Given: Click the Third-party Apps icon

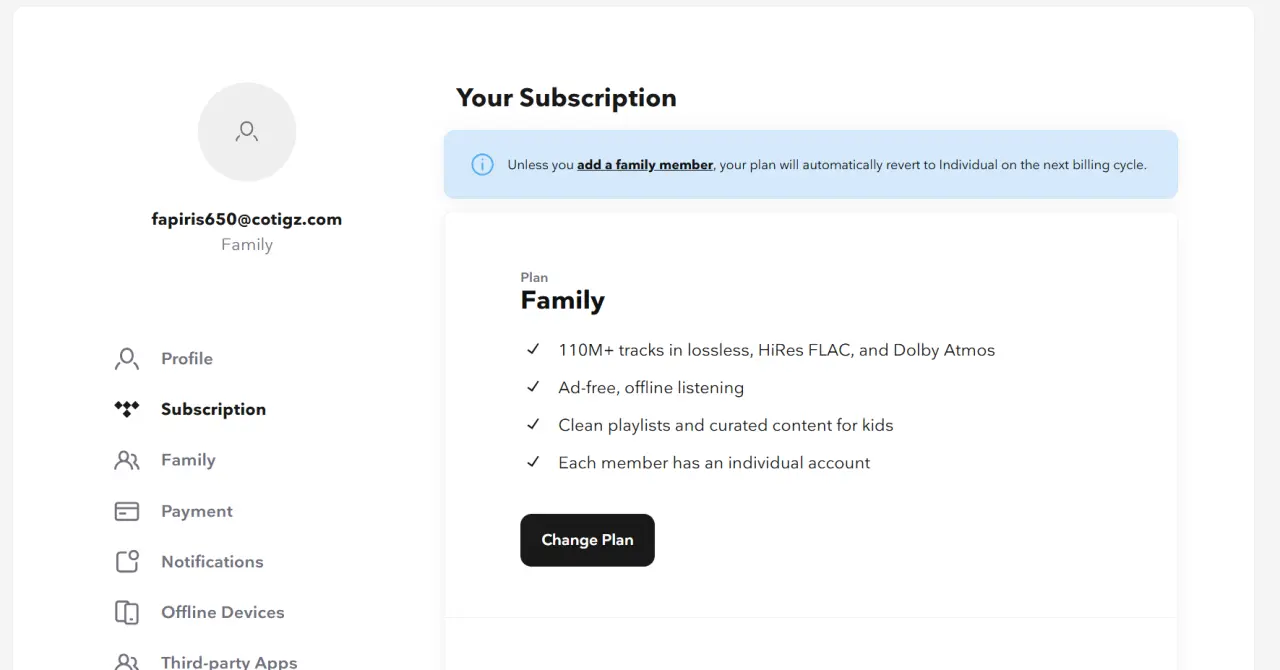Looking at the screenshot, I should pos(127,662).
